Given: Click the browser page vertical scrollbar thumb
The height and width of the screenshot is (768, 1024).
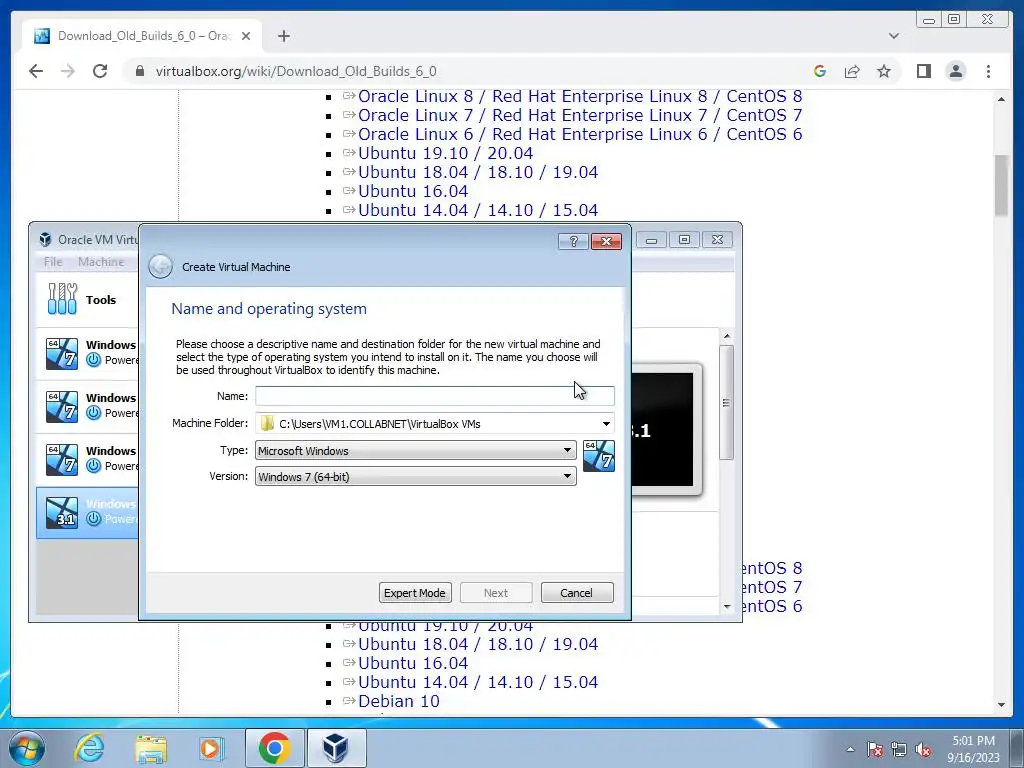Looking at the screenshot, I should [x=1001, y=185].
